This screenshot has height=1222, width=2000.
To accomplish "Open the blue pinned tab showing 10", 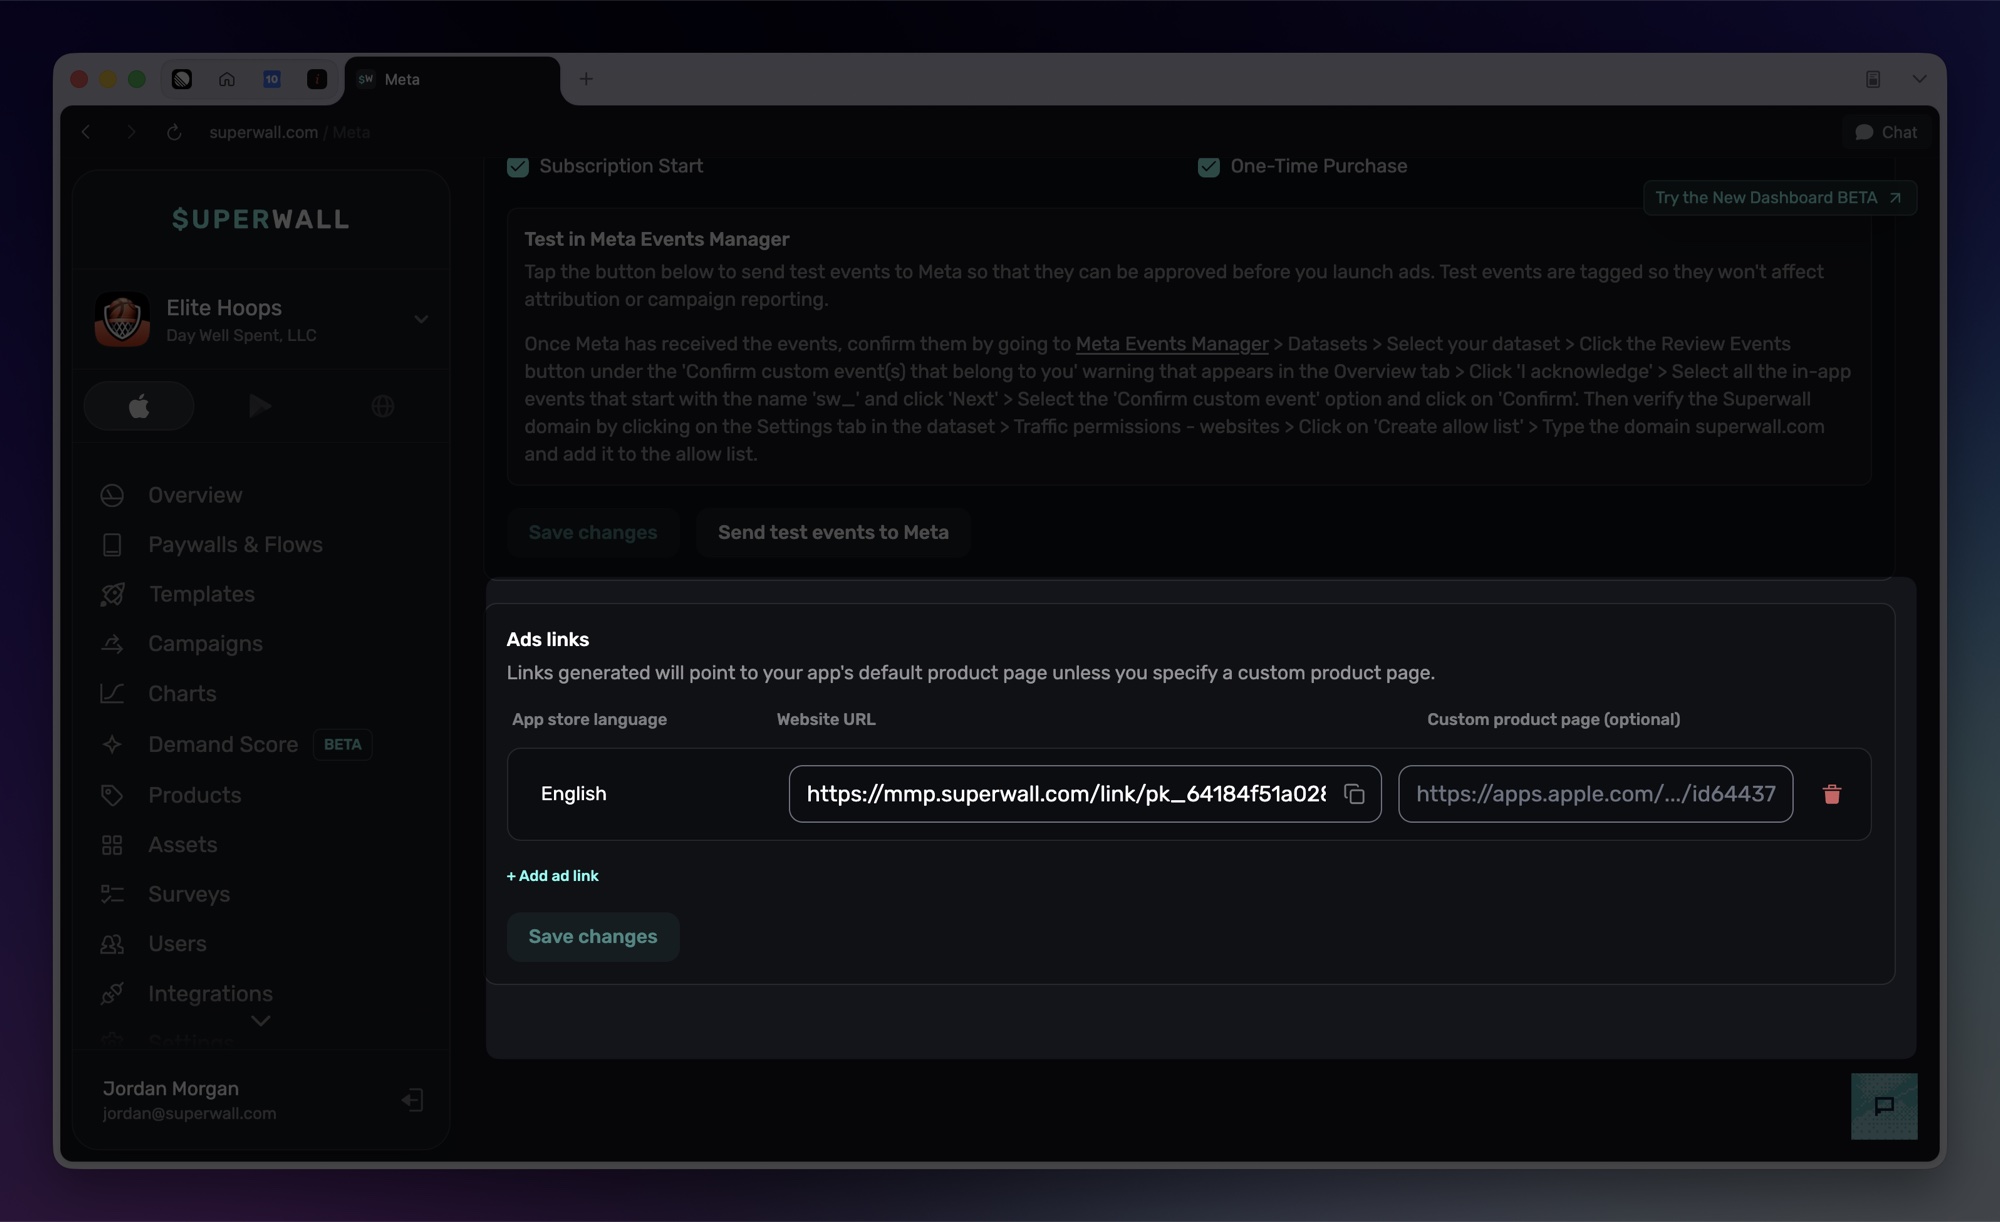I will 272,79.
